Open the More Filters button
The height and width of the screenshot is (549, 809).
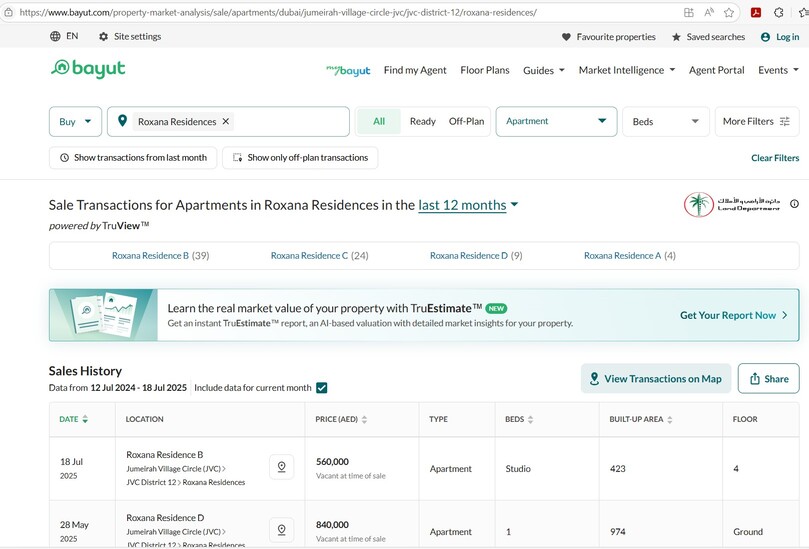[x=757, y=122]
